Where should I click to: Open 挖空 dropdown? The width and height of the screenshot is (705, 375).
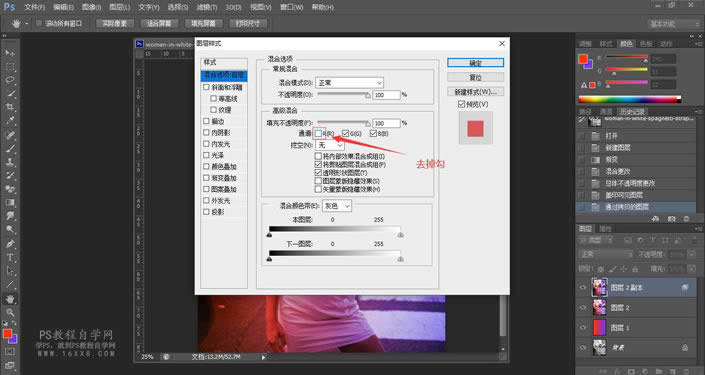coord(330,145)
